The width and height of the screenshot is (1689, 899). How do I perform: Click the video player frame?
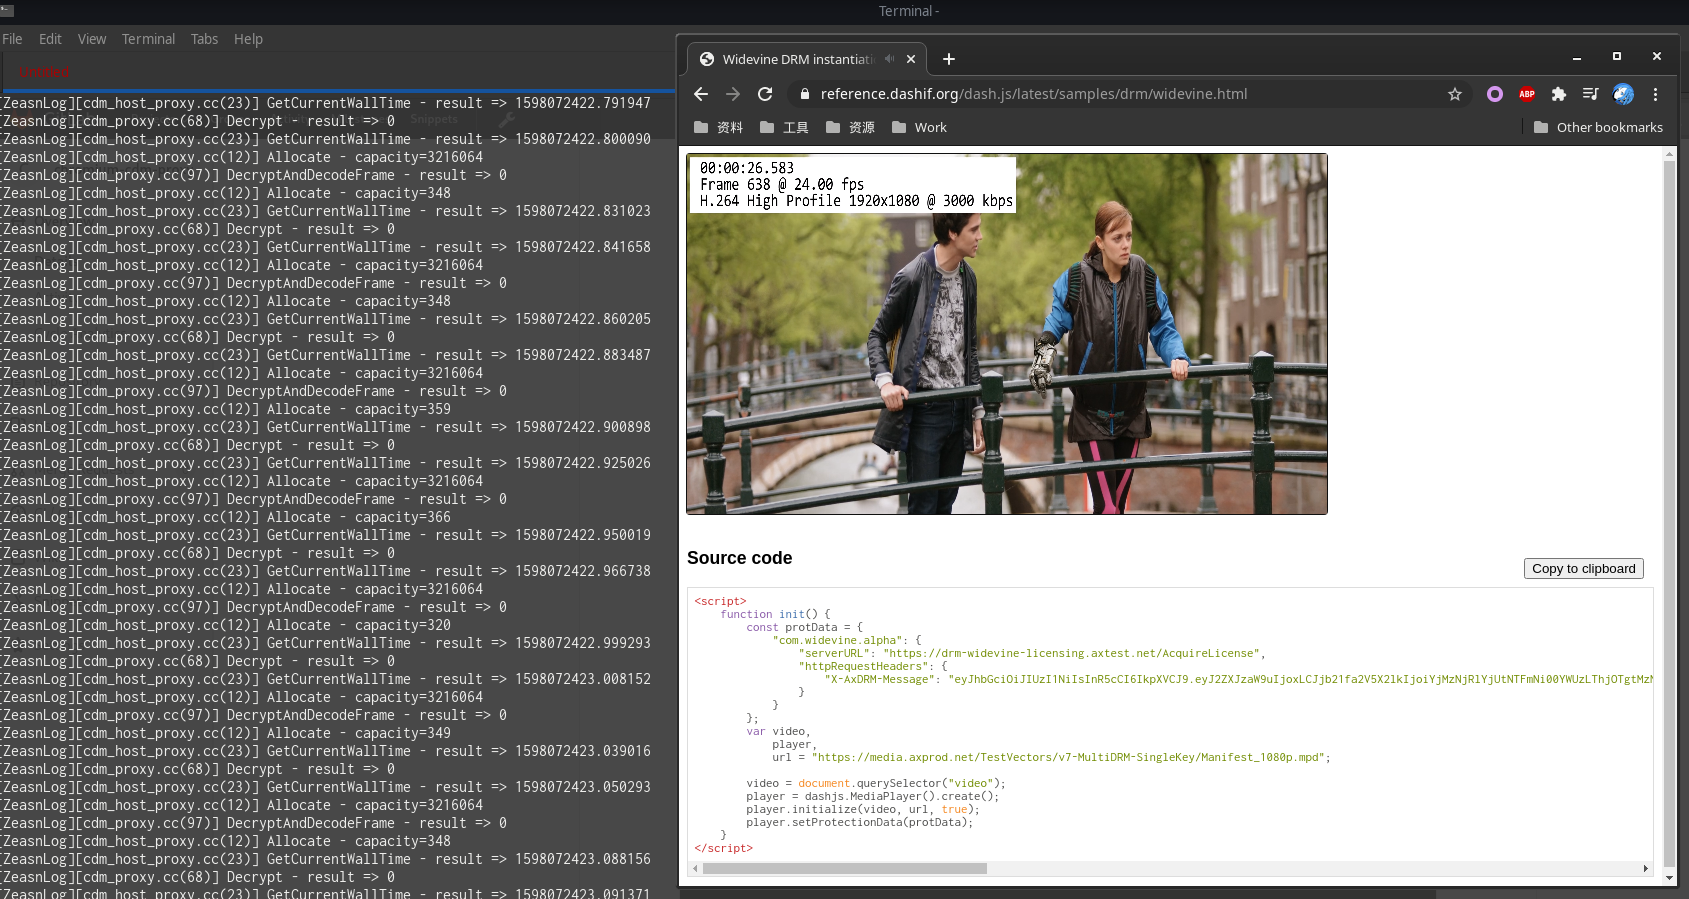point(1007,334)
